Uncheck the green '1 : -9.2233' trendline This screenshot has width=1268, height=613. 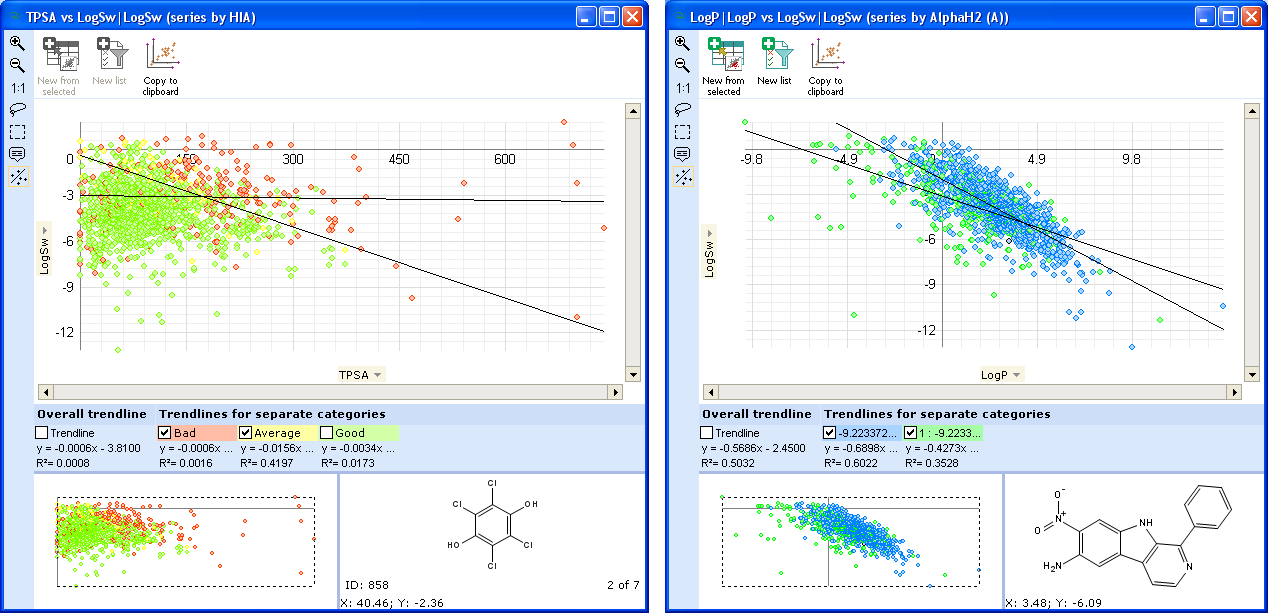coord(911,433)
